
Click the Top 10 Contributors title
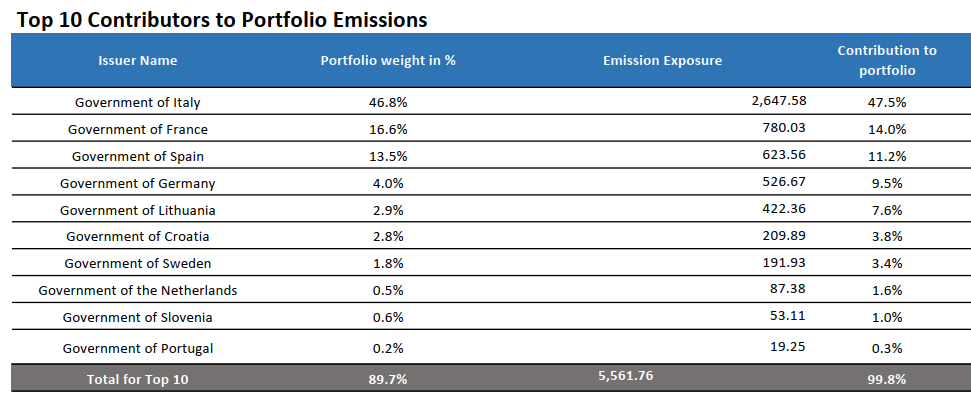pos(220,17)
